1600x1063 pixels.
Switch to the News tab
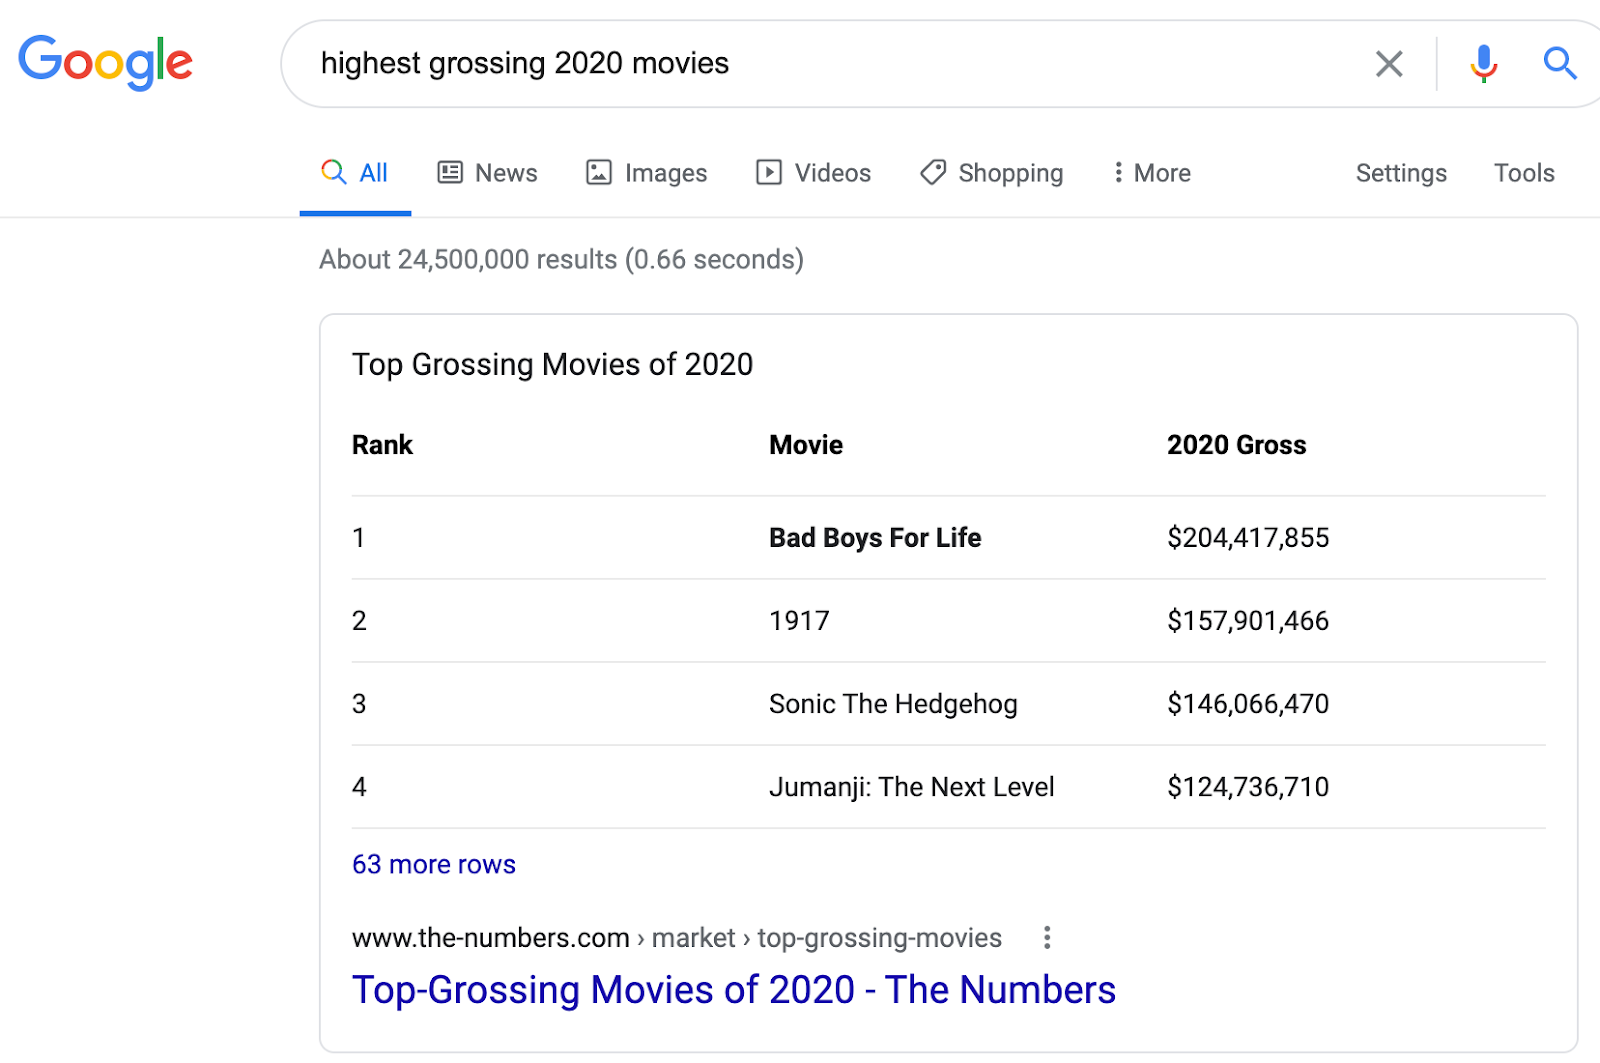[488, 173]
